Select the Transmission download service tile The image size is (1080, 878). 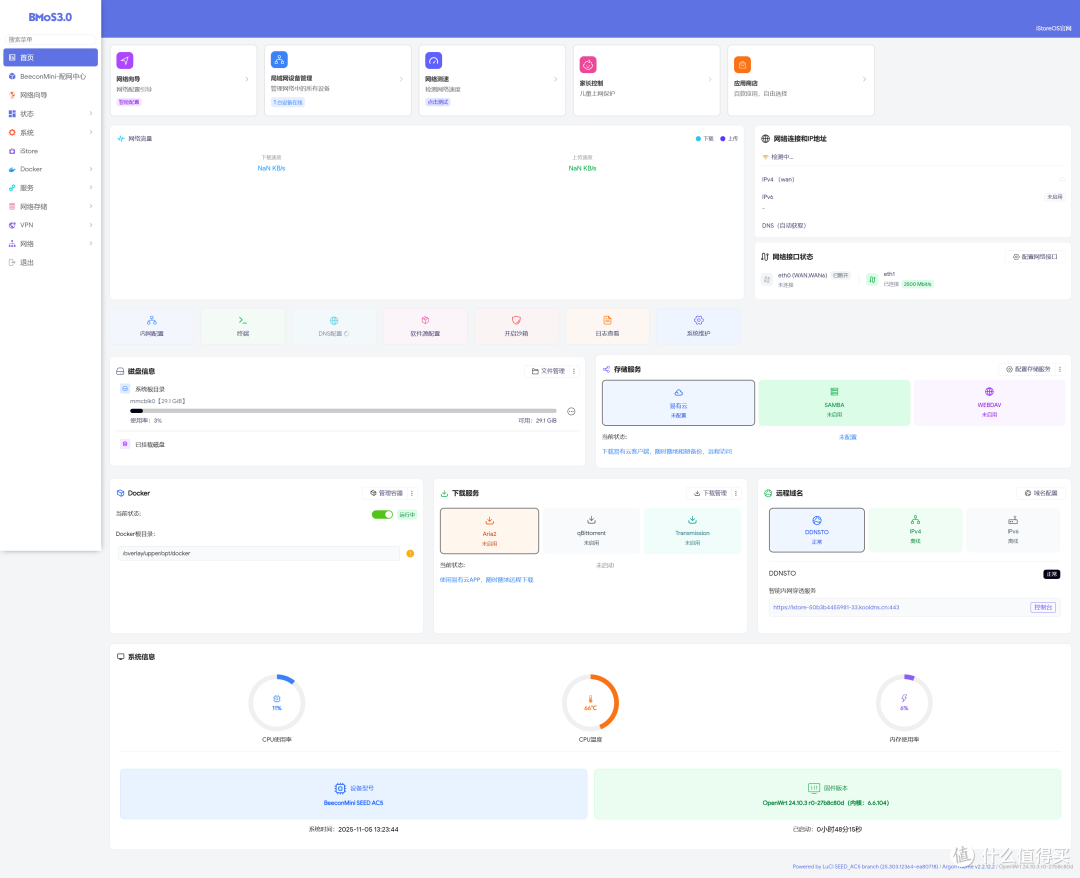coord(692,531)
